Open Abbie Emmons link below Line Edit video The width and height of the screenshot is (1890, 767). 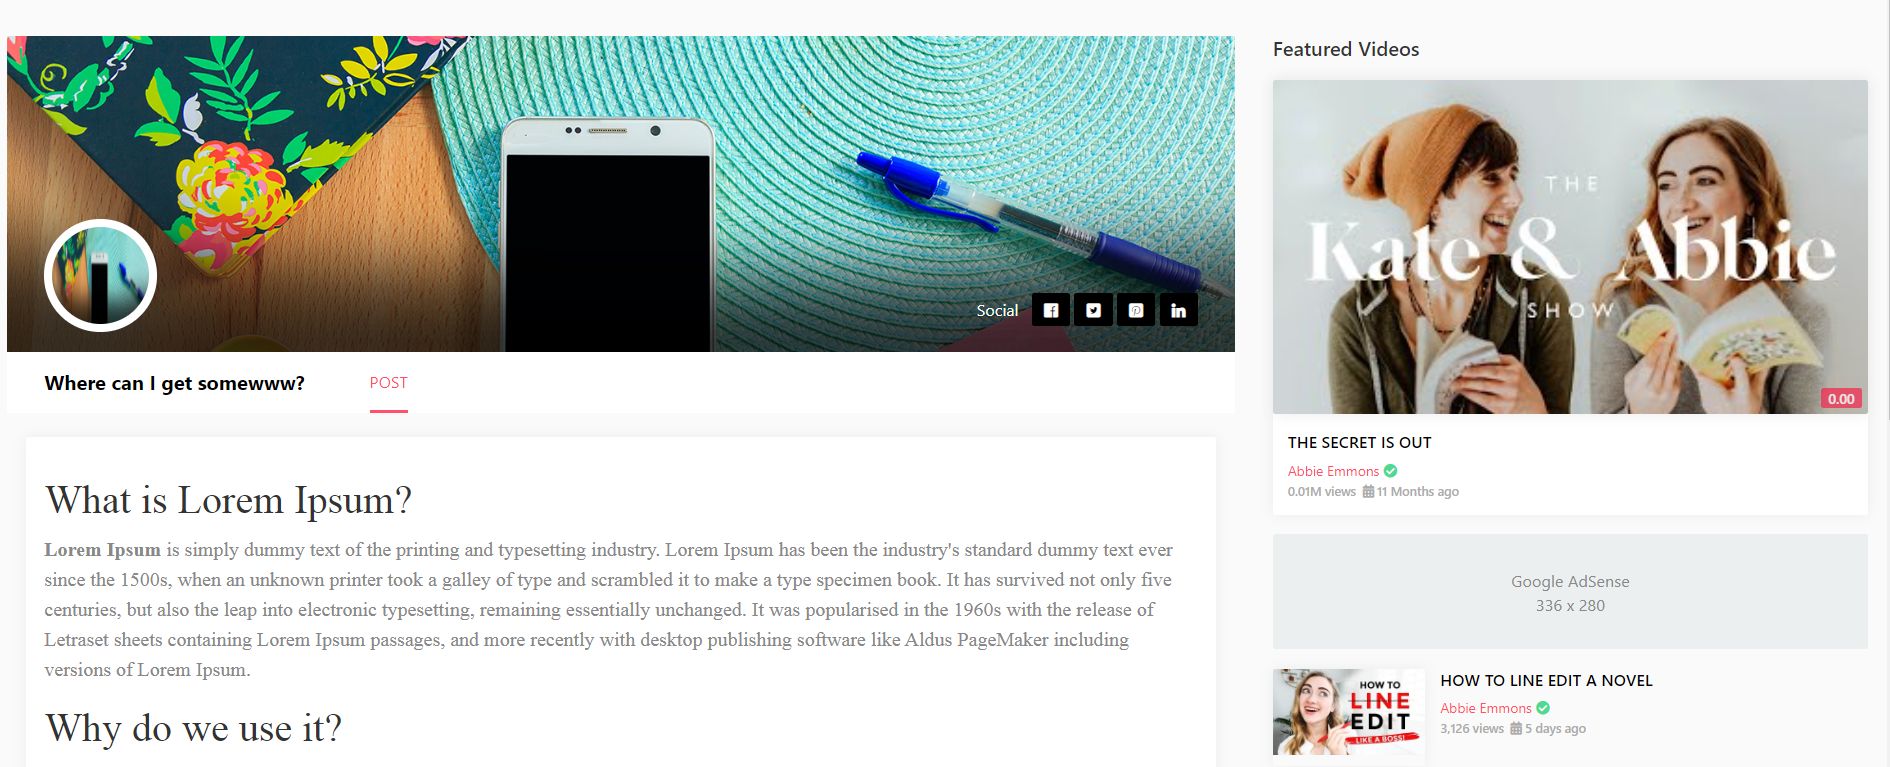click(1485, 708)
